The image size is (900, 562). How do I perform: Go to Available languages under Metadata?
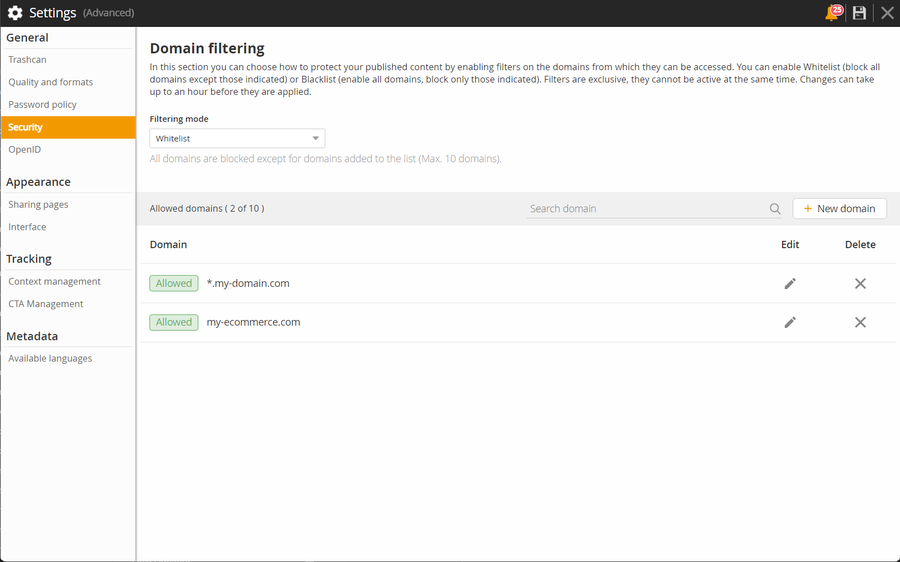pyautogui.click(x=50, y=358)
